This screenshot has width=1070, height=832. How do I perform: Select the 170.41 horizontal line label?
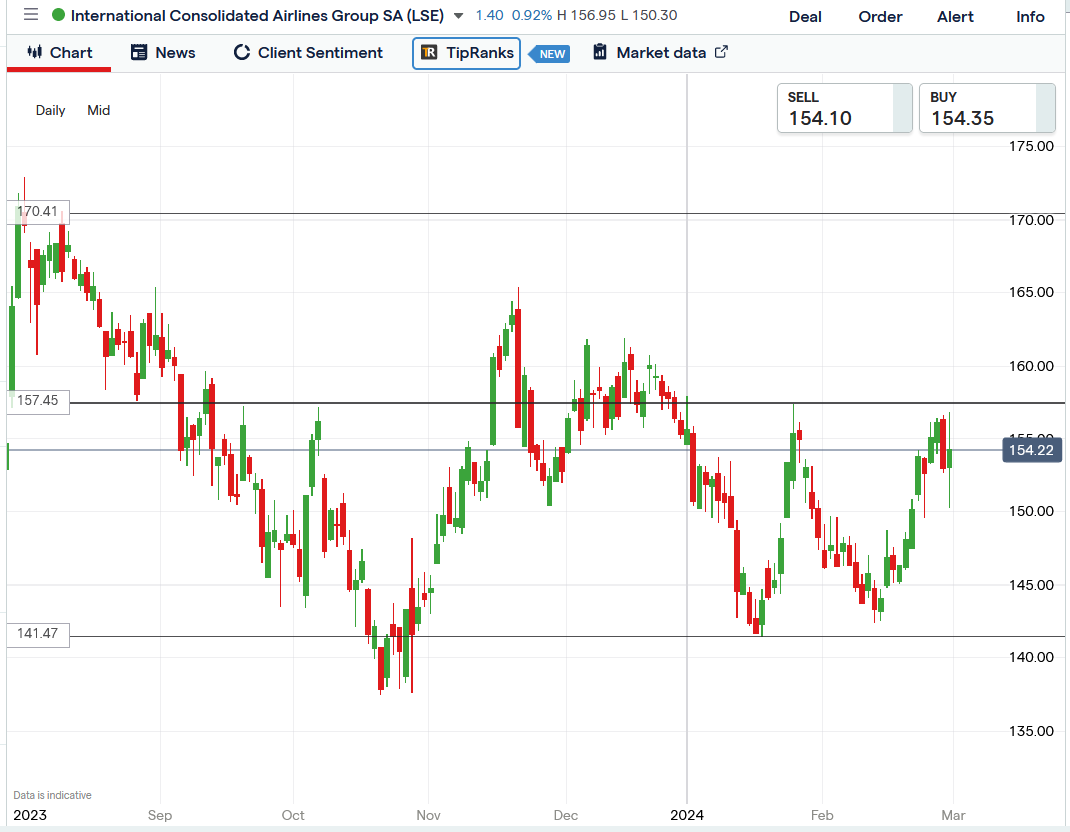(x=38, y=212)
